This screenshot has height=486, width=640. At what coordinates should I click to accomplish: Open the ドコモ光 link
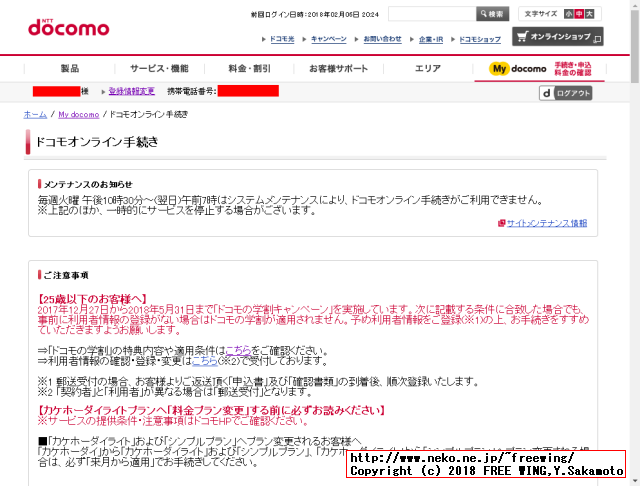pyautogui.click(x=282, y=39)
